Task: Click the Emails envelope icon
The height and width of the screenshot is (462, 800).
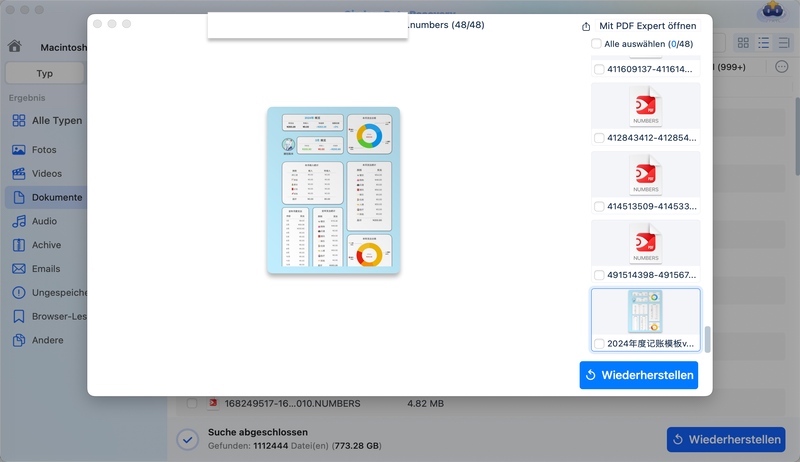Action: click(x=19, y=269)
